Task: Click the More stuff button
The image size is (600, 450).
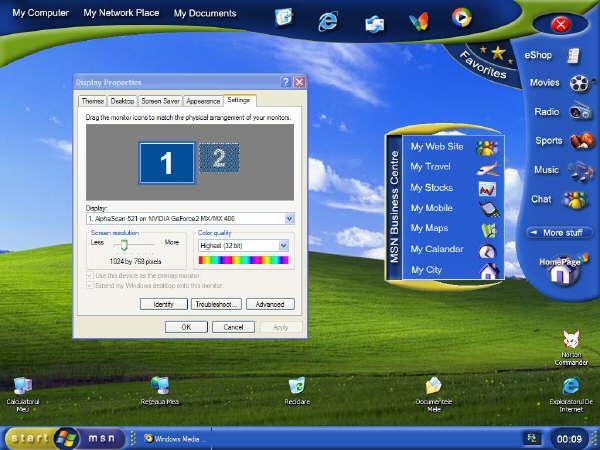Action: pos(559,233)
